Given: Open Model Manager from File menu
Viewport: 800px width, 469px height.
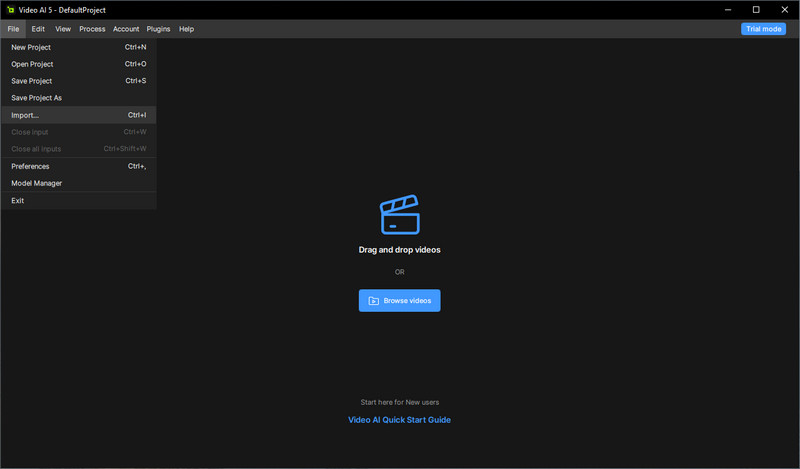Looking at the screenshot, I should (79, 183).
